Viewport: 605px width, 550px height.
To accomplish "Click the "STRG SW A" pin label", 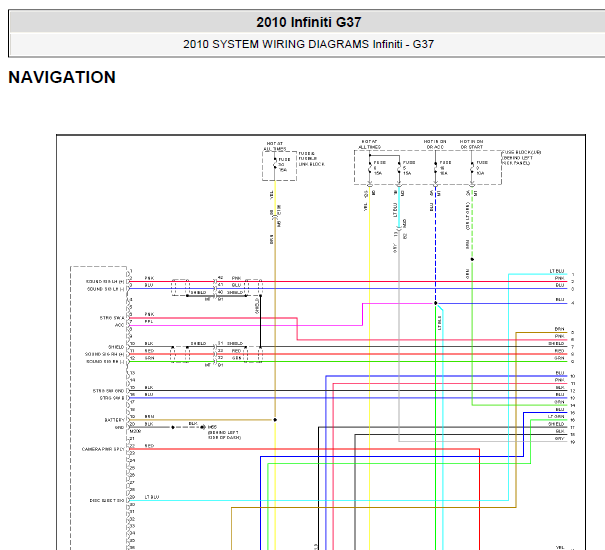I will (x=112, y=318).
